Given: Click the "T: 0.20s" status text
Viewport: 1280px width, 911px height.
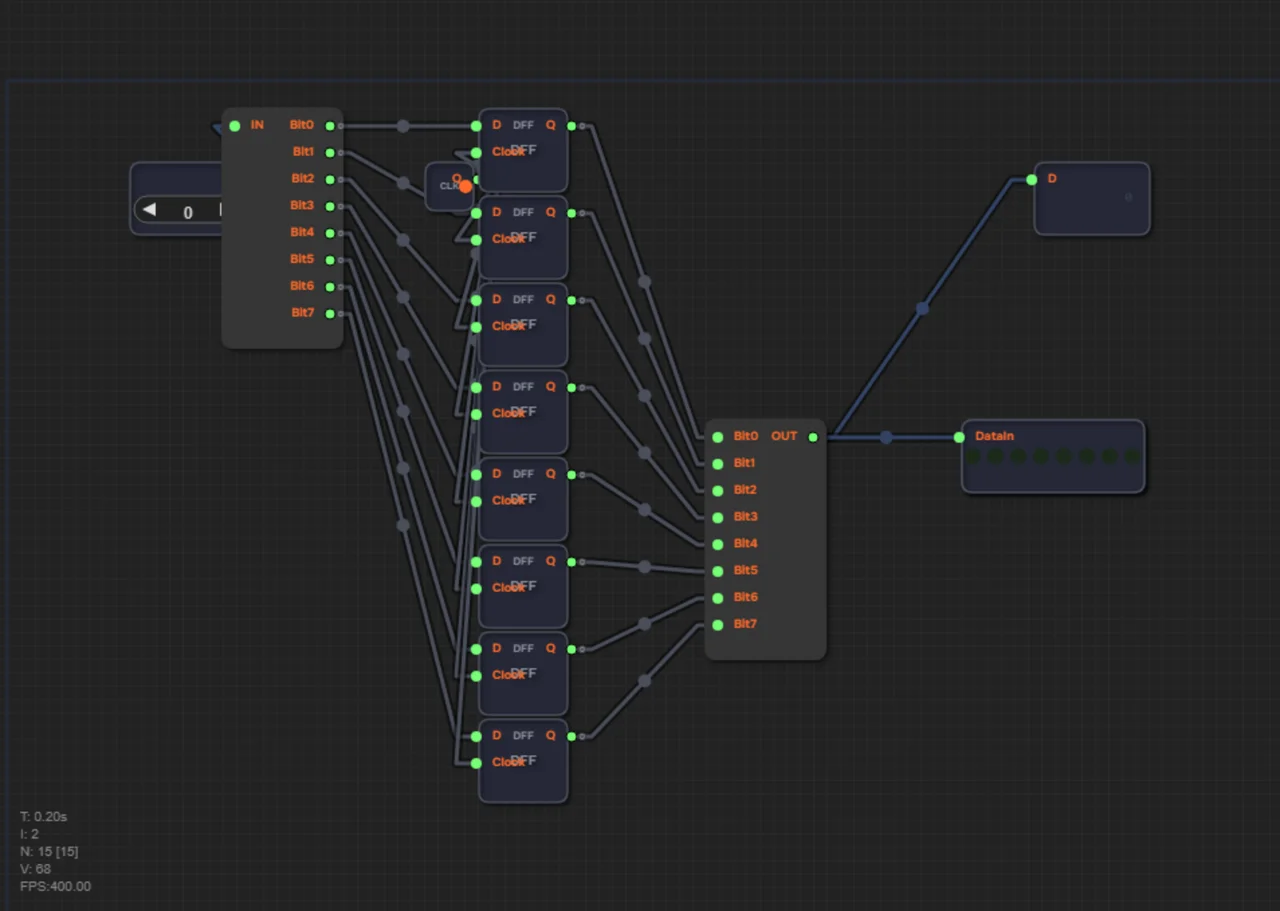Looking at the screenshot, I should tap(43, 817).
